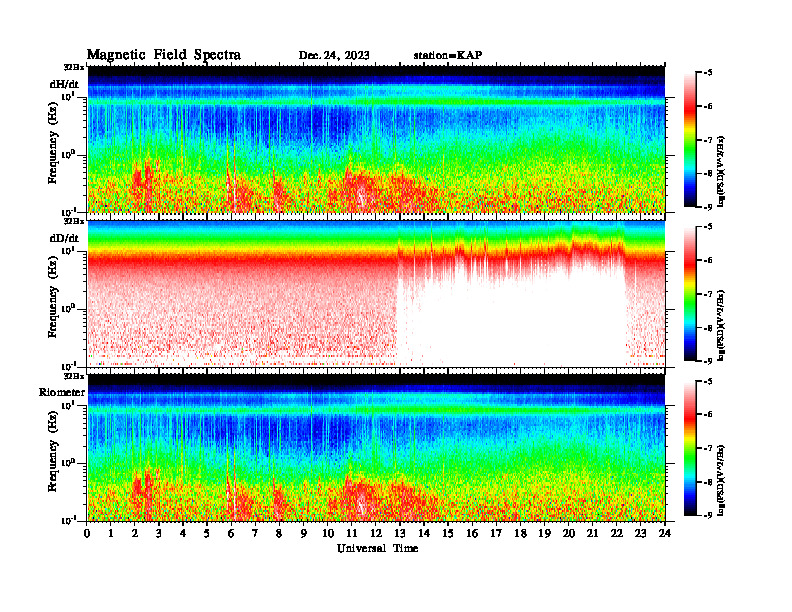Click the Riometer panel color scale bar
Image resolution: width=792 pixels, height=612 pixels.
690,448
